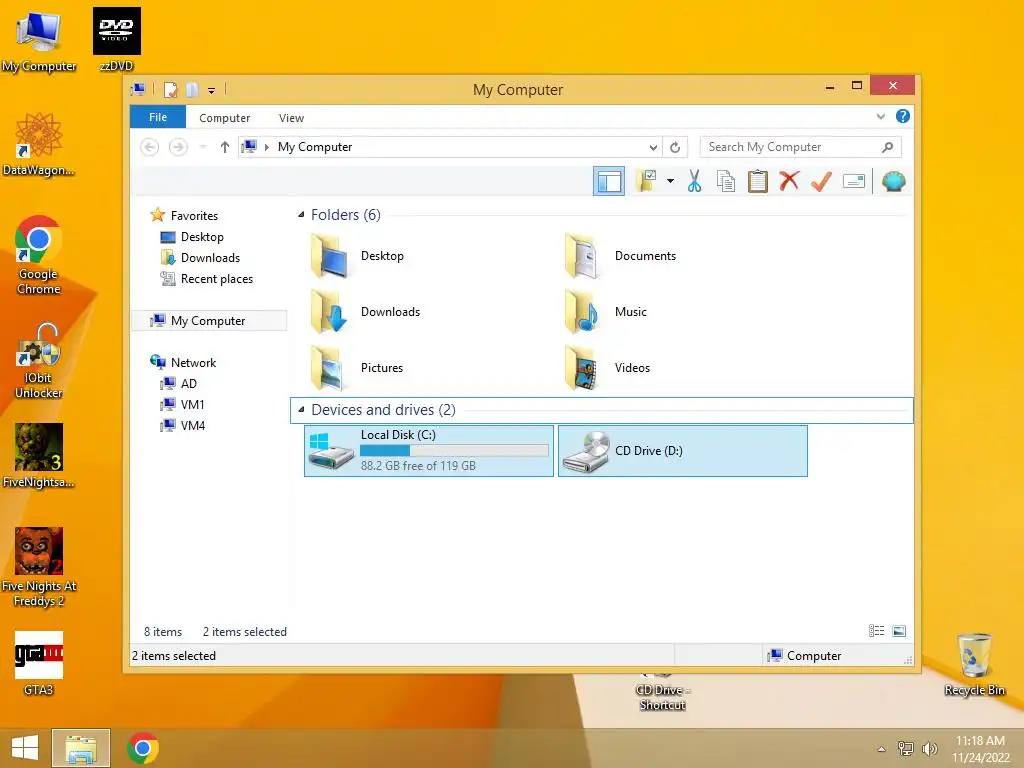1024x768 pixels.
Task: Click the search magnifier icon
Action: pos(888,147)
